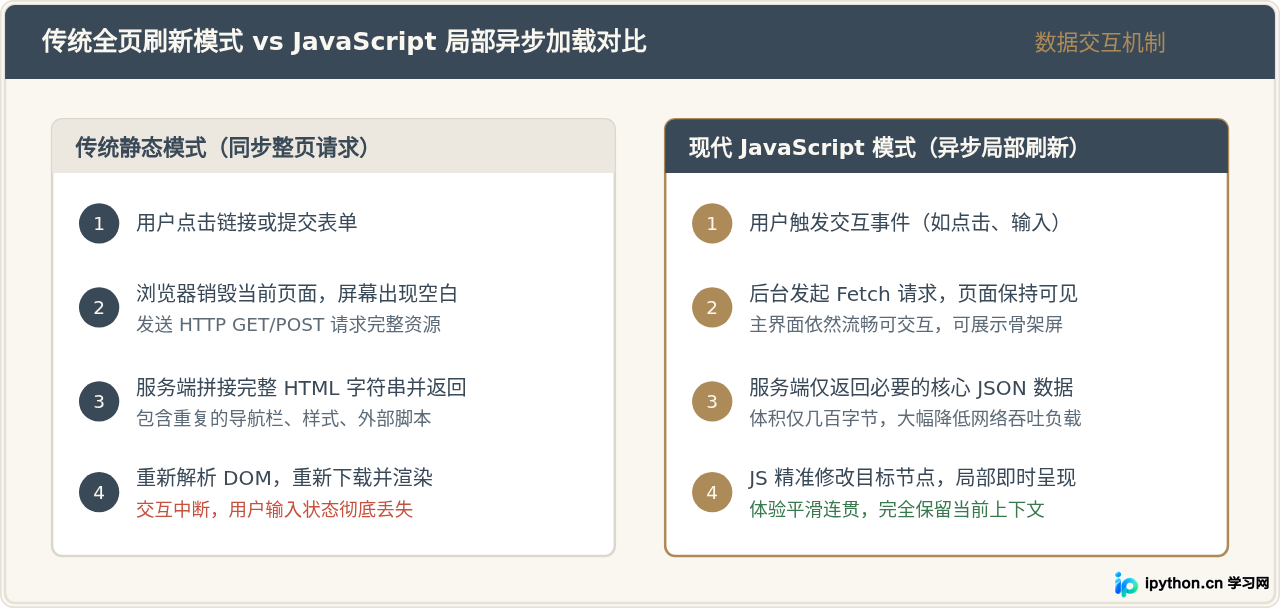Click the line 用户触发交互事件（如点击、输入）
The height and width of the screenshot is (609, 1280).
click(905, 223)
